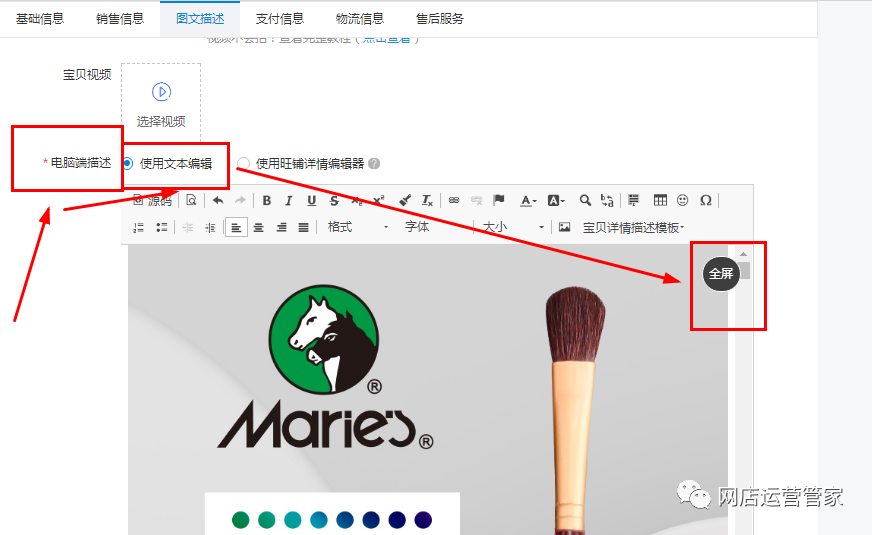Decrease the indent
This screenshot has height=535, width=872.
pos(188,227)
